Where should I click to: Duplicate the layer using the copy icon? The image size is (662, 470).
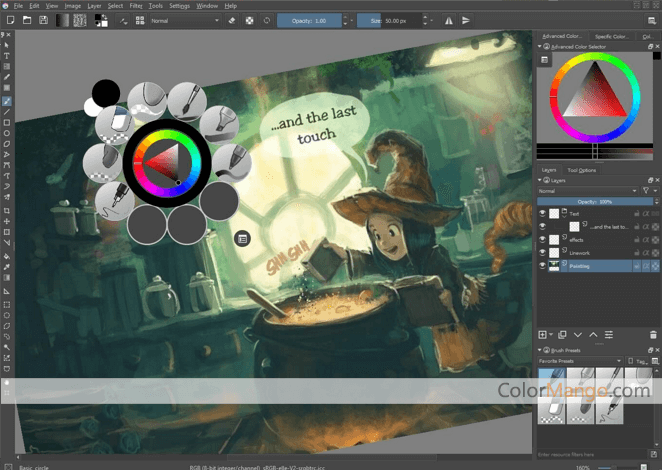click(x=561, y=334)
